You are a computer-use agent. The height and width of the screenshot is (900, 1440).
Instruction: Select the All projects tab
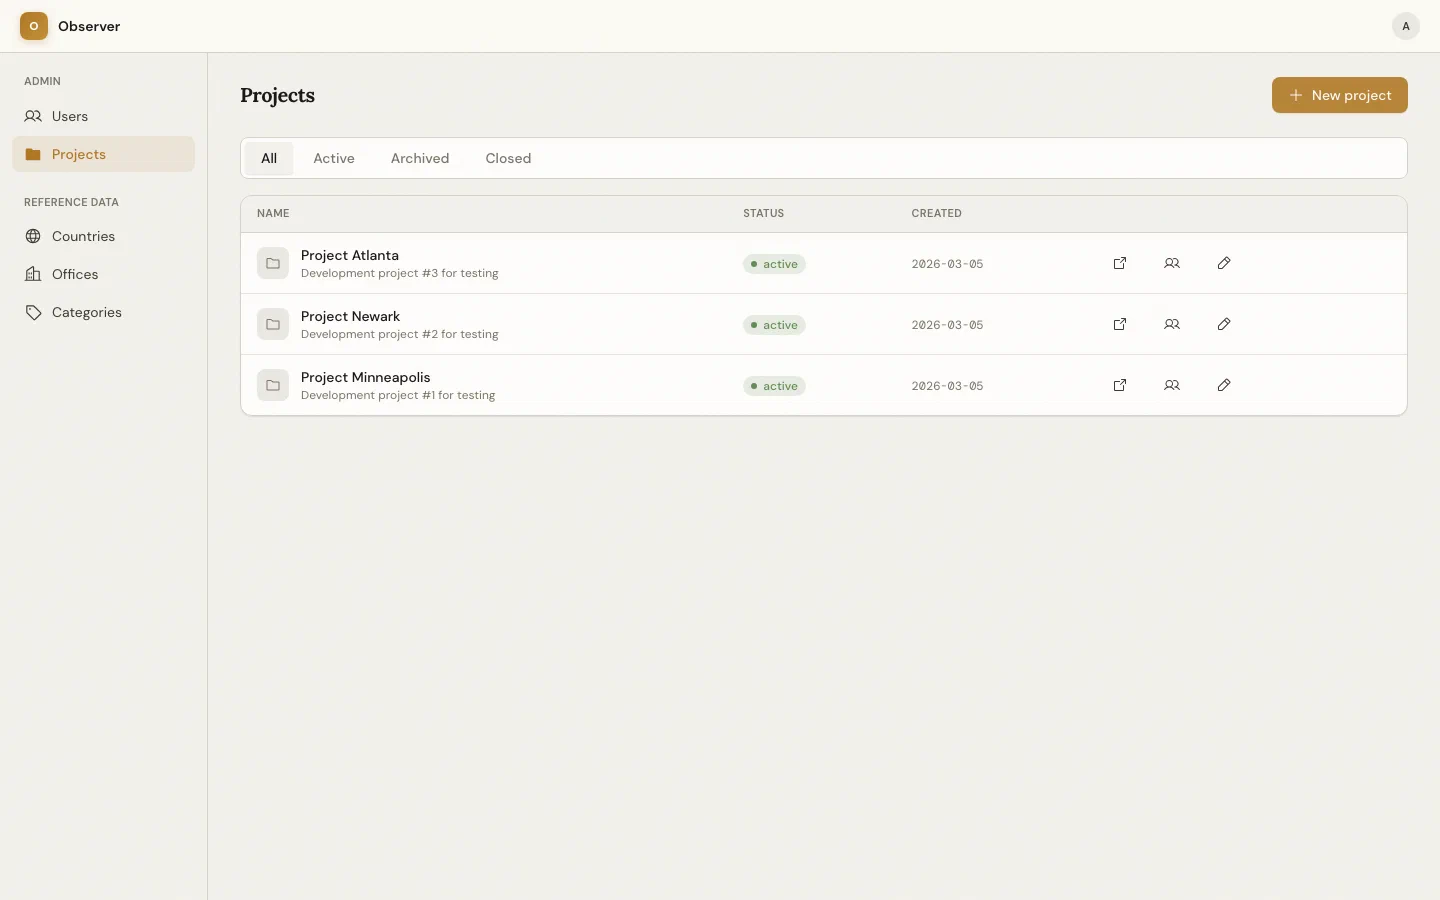coord(269,158)
